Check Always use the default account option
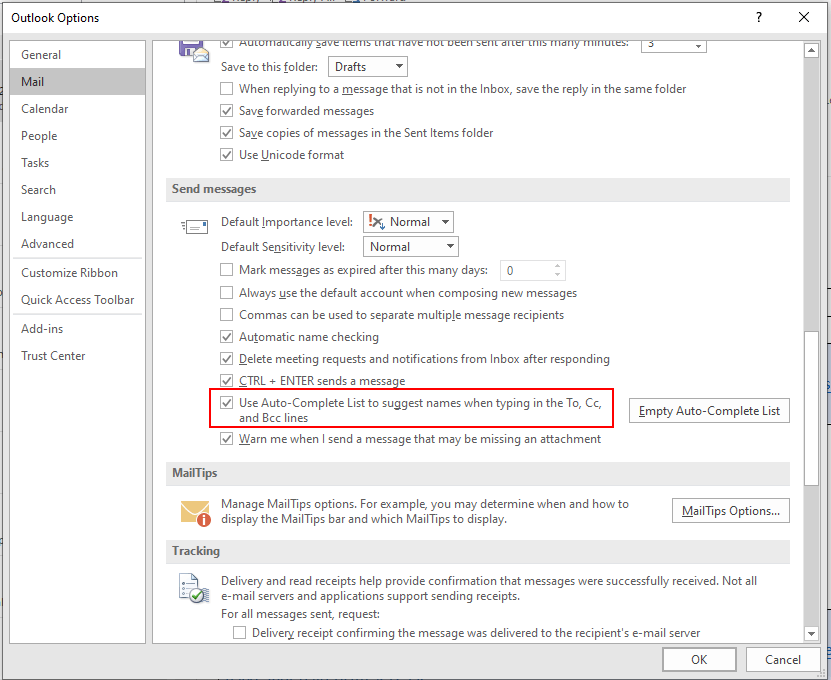 click(x=226, y=293)
